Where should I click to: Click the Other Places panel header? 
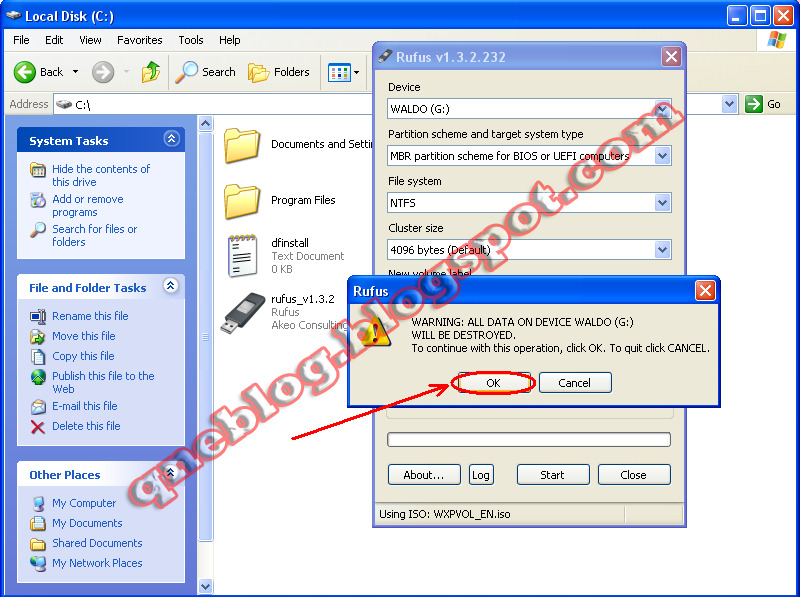click(101, 475)
